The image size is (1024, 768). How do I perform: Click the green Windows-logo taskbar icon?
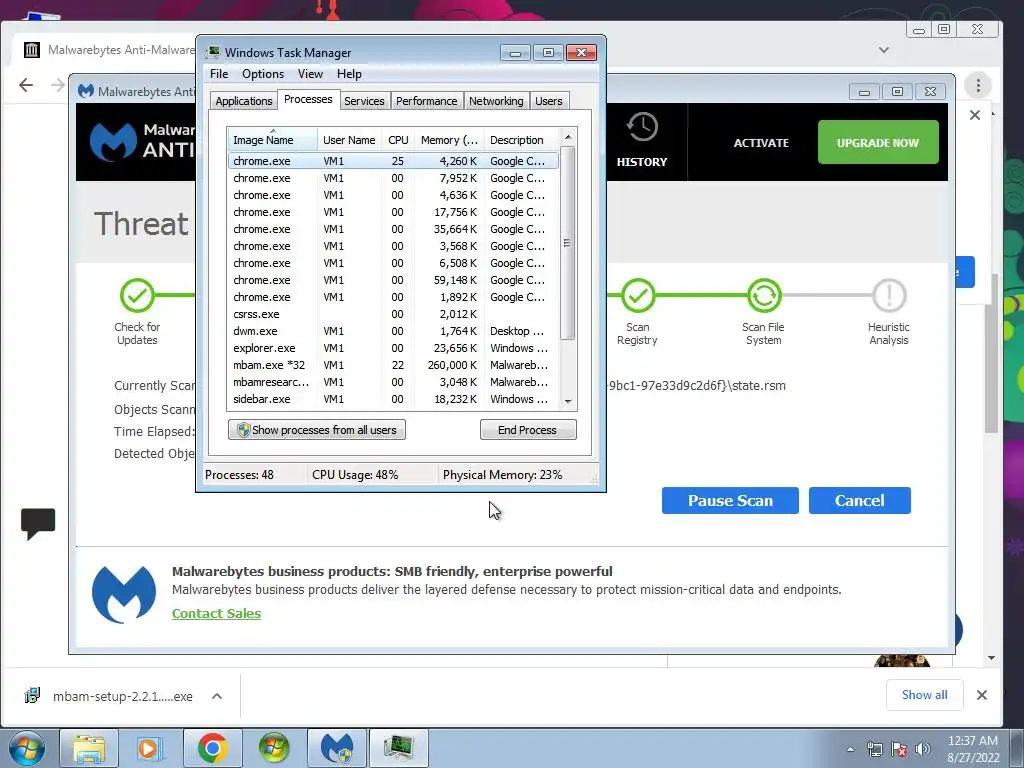274,748
